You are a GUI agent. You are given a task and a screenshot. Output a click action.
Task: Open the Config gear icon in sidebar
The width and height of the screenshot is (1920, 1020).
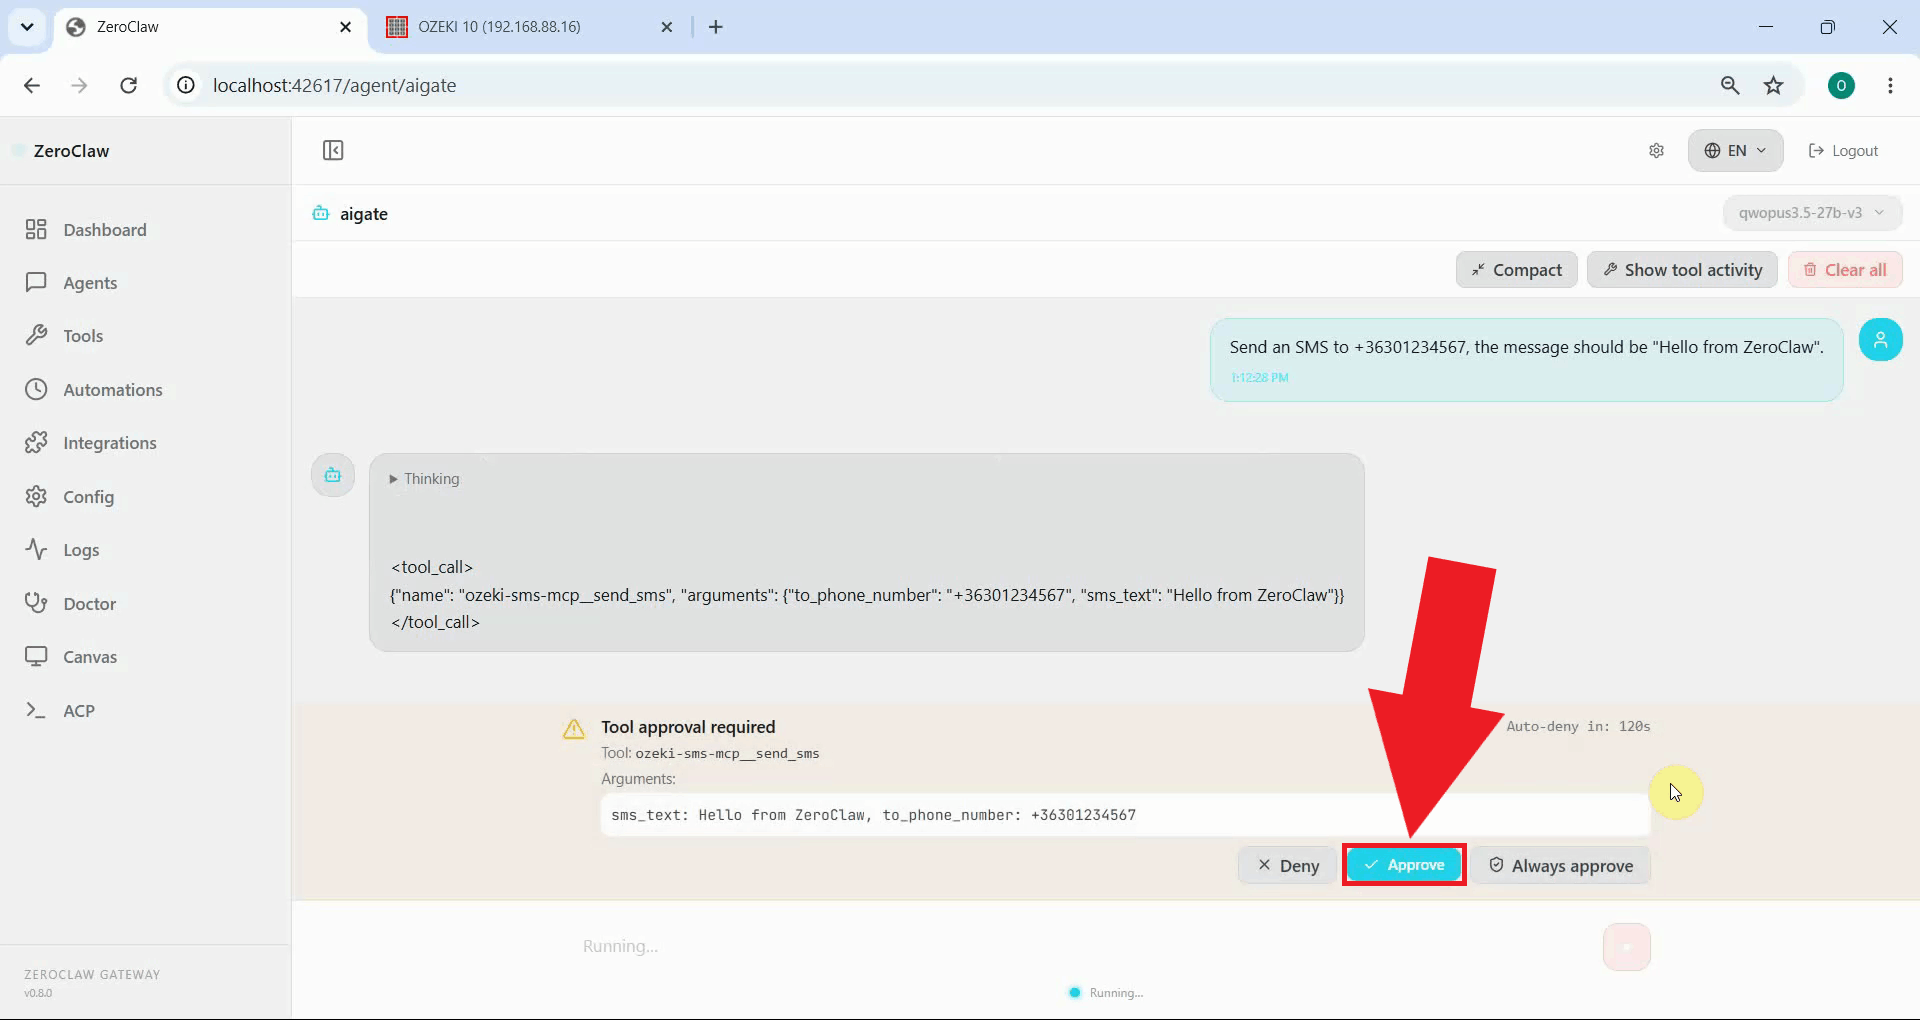(x=36, y=497)
